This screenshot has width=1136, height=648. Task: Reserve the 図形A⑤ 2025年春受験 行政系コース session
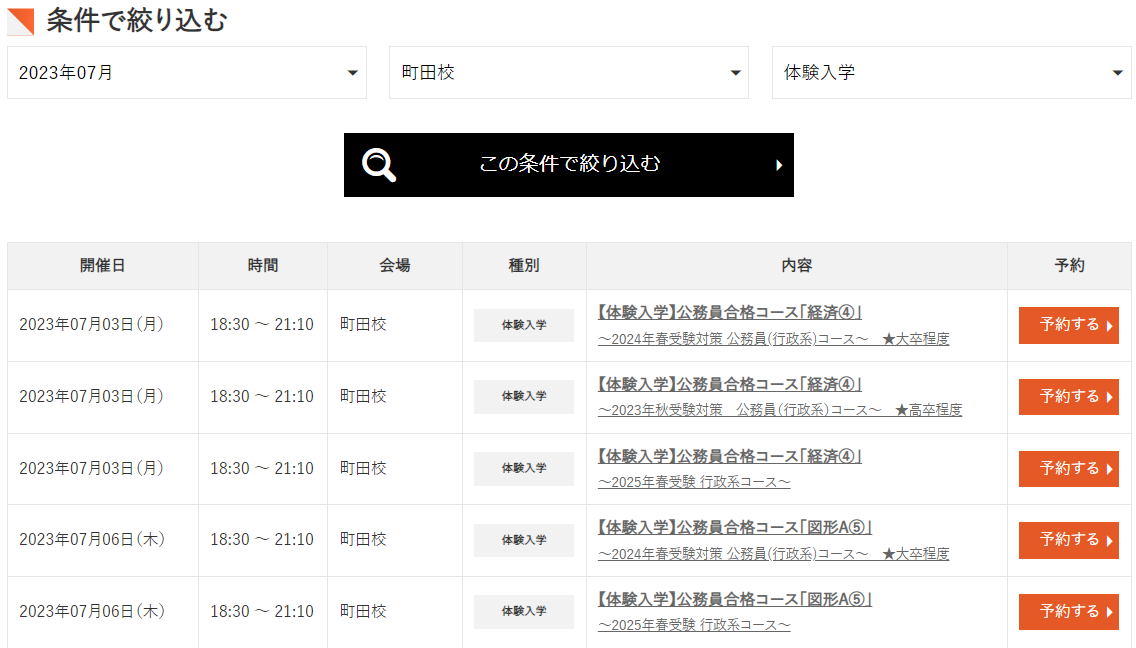pyautogui.click(x=1069, y=612)
